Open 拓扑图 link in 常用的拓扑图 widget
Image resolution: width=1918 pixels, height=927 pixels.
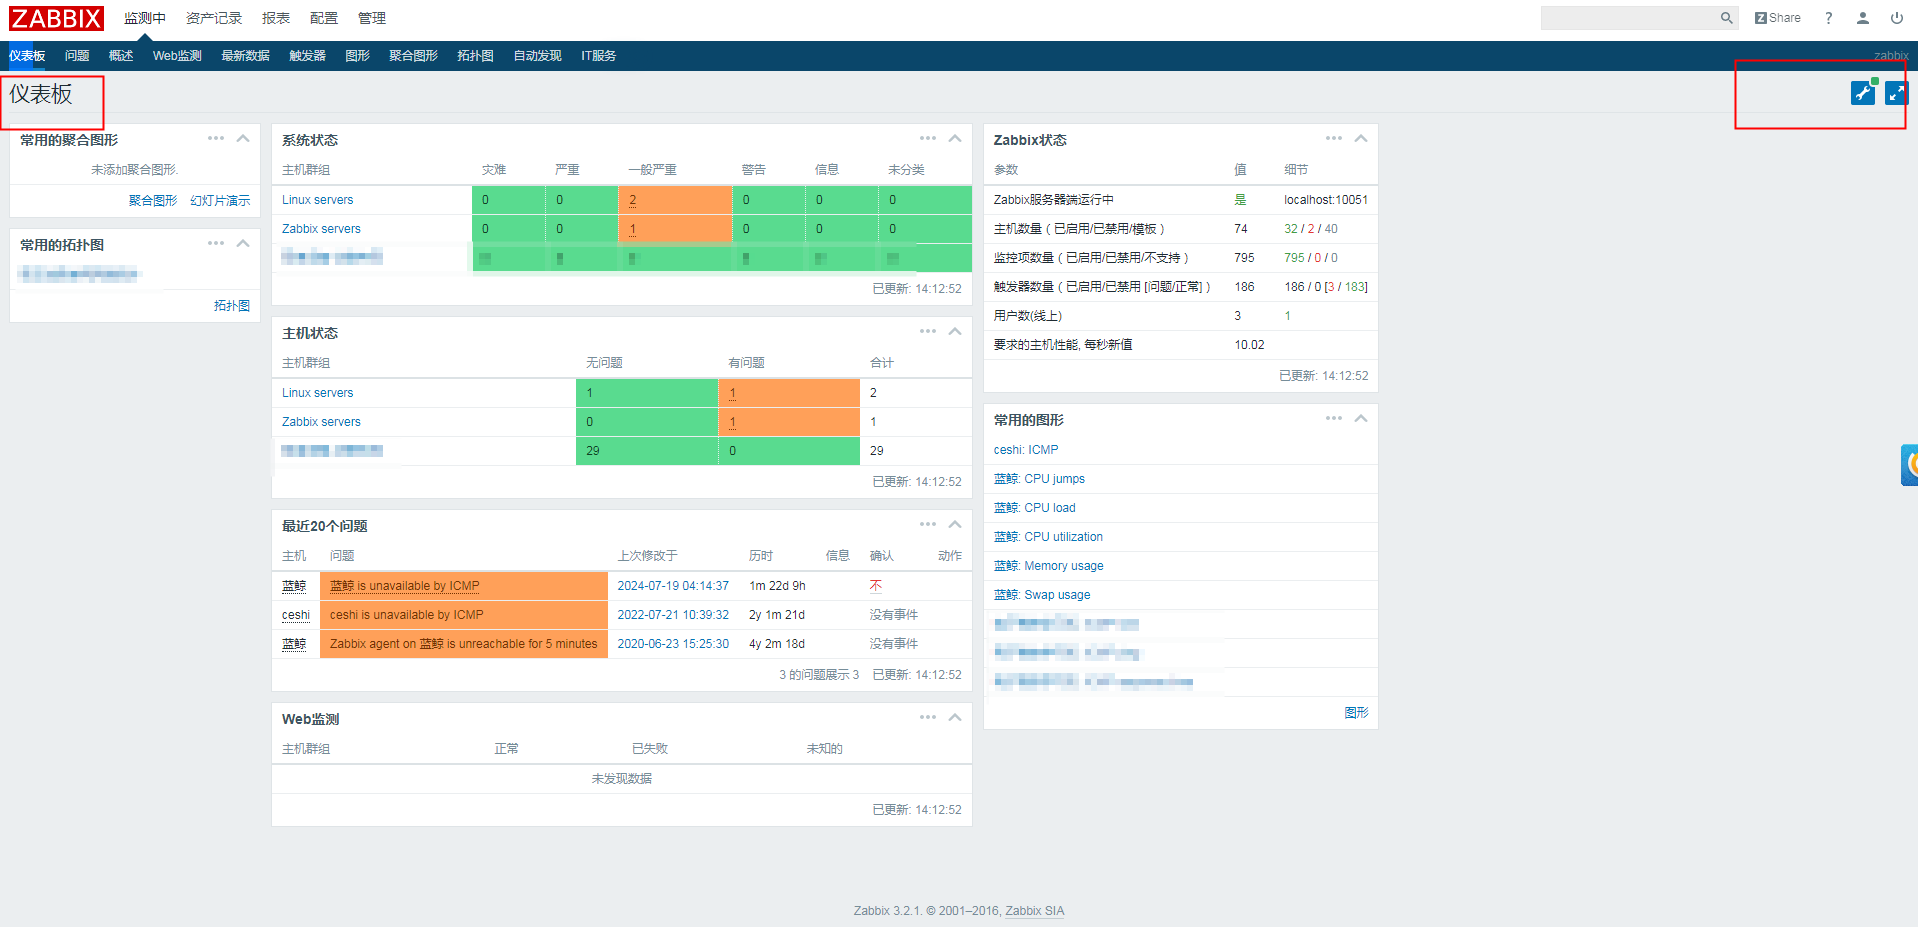point(232,306)
